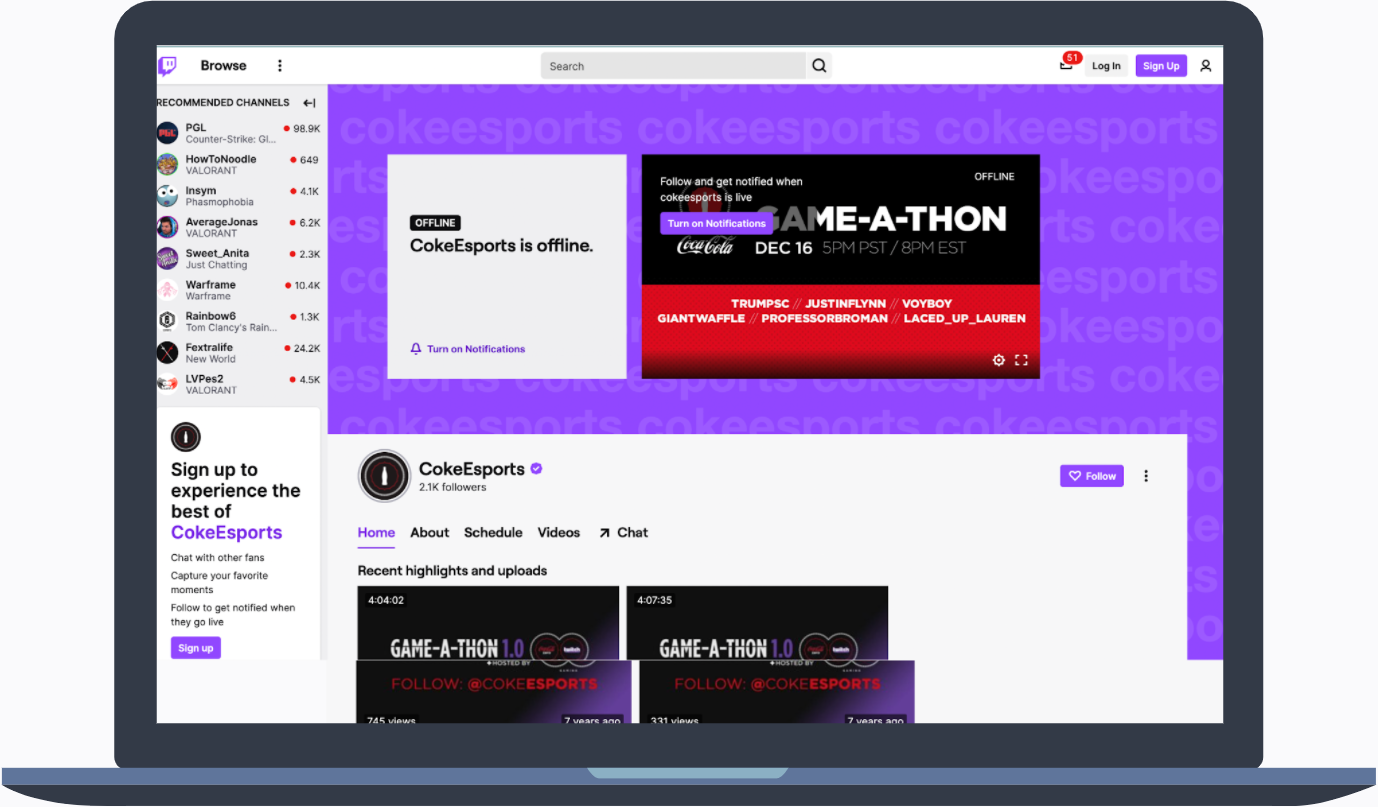Click the Sign Up button in the header
The height and width of the screenshot is (807, 1378).
(x=1161, y=66)
